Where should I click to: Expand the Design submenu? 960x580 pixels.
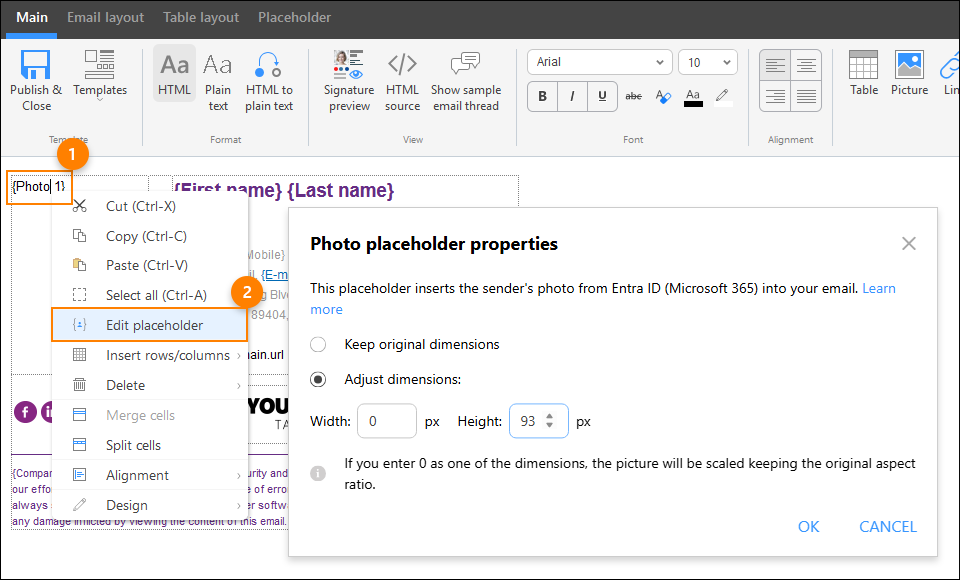(150, 505)
